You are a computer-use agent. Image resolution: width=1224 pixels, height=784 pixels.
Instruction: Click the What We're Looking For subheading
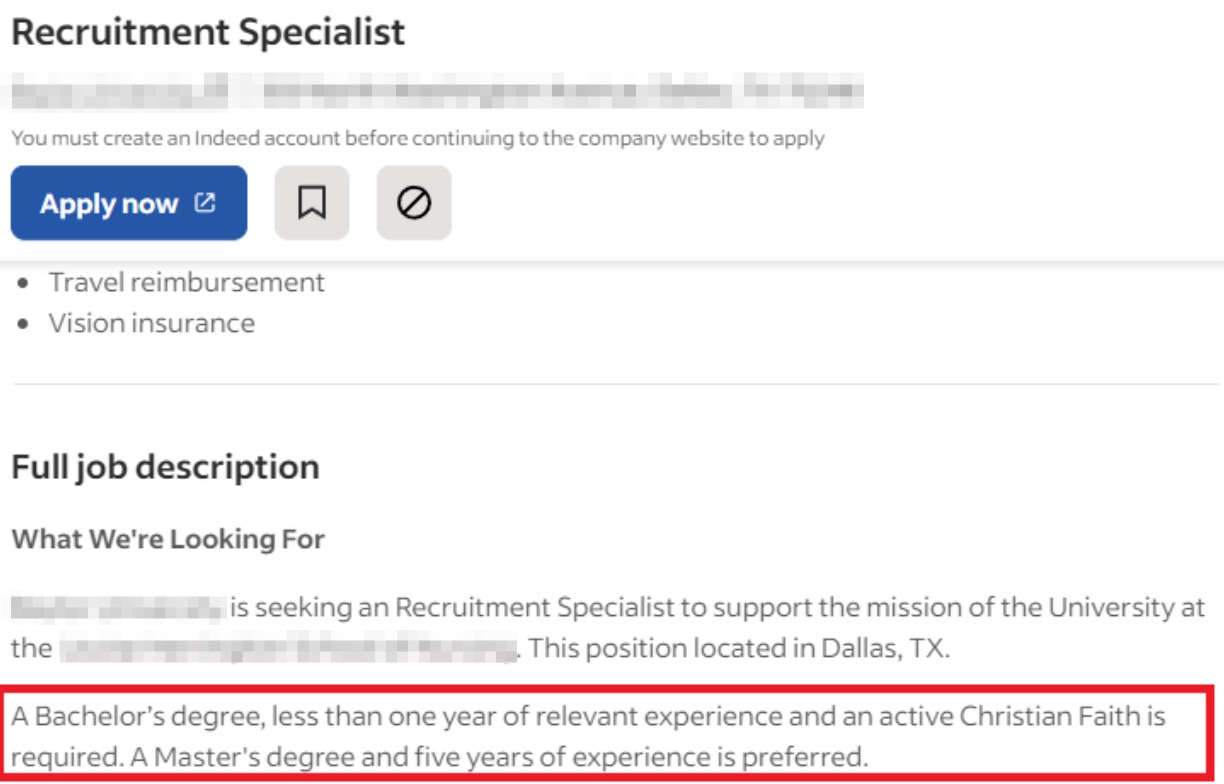click(165, 538)
